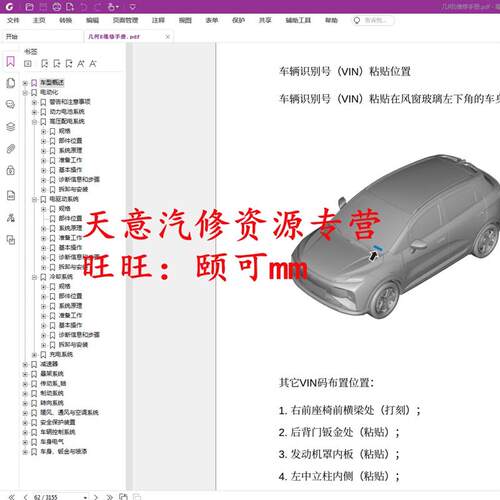Select the 转向系统 bookmark
The image size is (500, 500).
coord(52,403)
